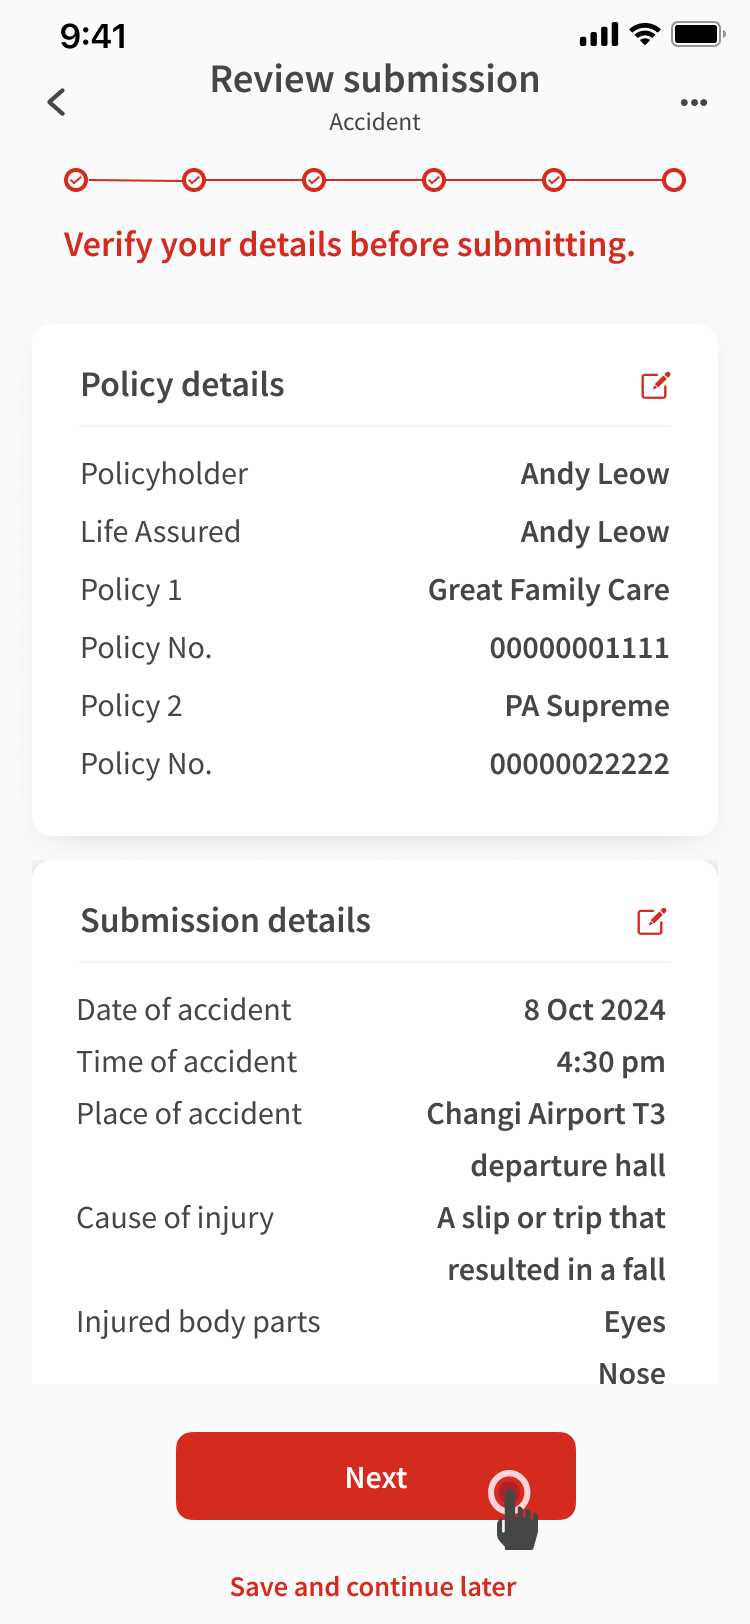Tap the battery icon in status bar
The width and height of the screenshot is (750, 1624).
click(697, 35)
